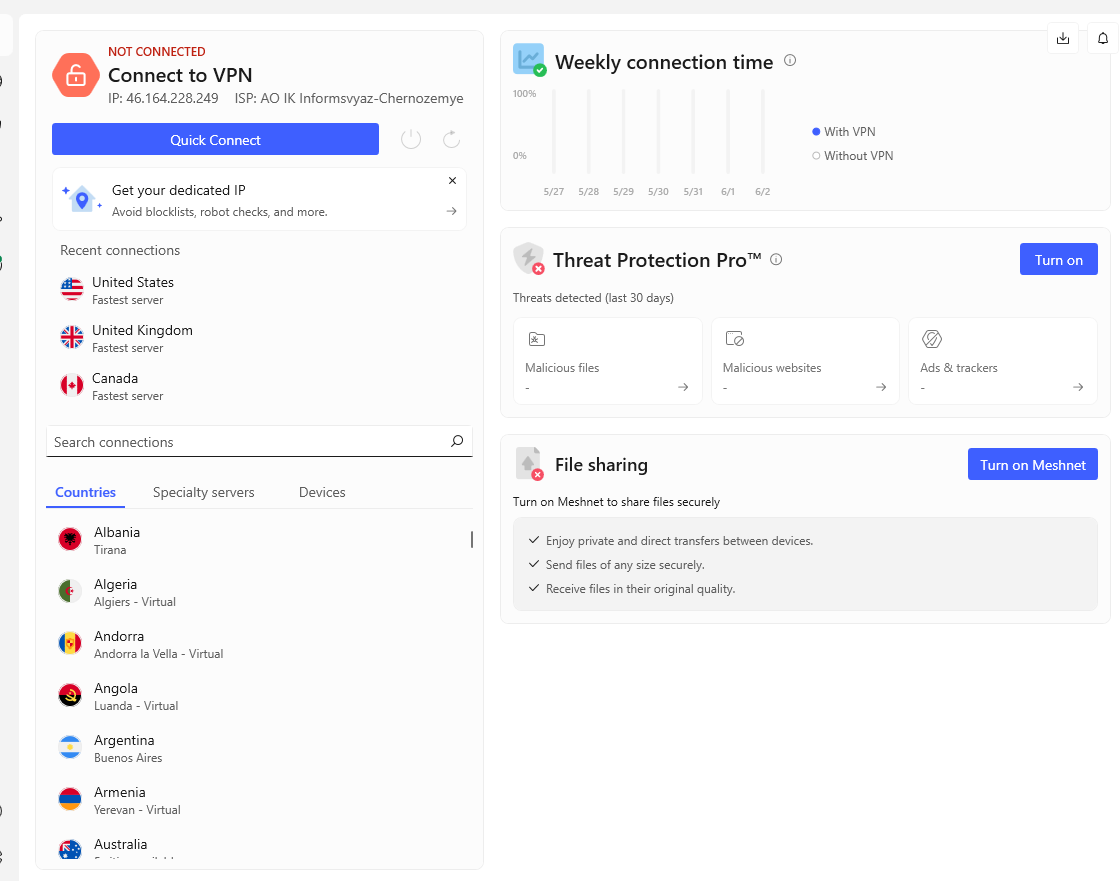The width and height of the screenshot is (1120, 881).
Task: Click the Search connections field
Action: pos(259,442)
